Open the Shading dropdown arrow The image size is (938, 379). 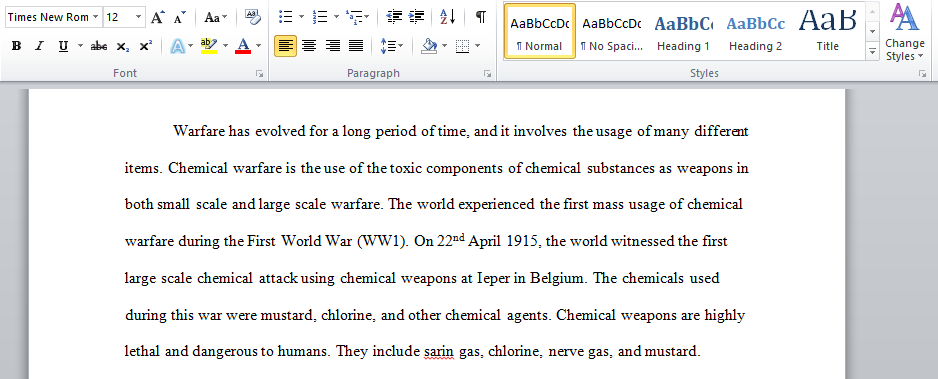[x=444, y=46]
